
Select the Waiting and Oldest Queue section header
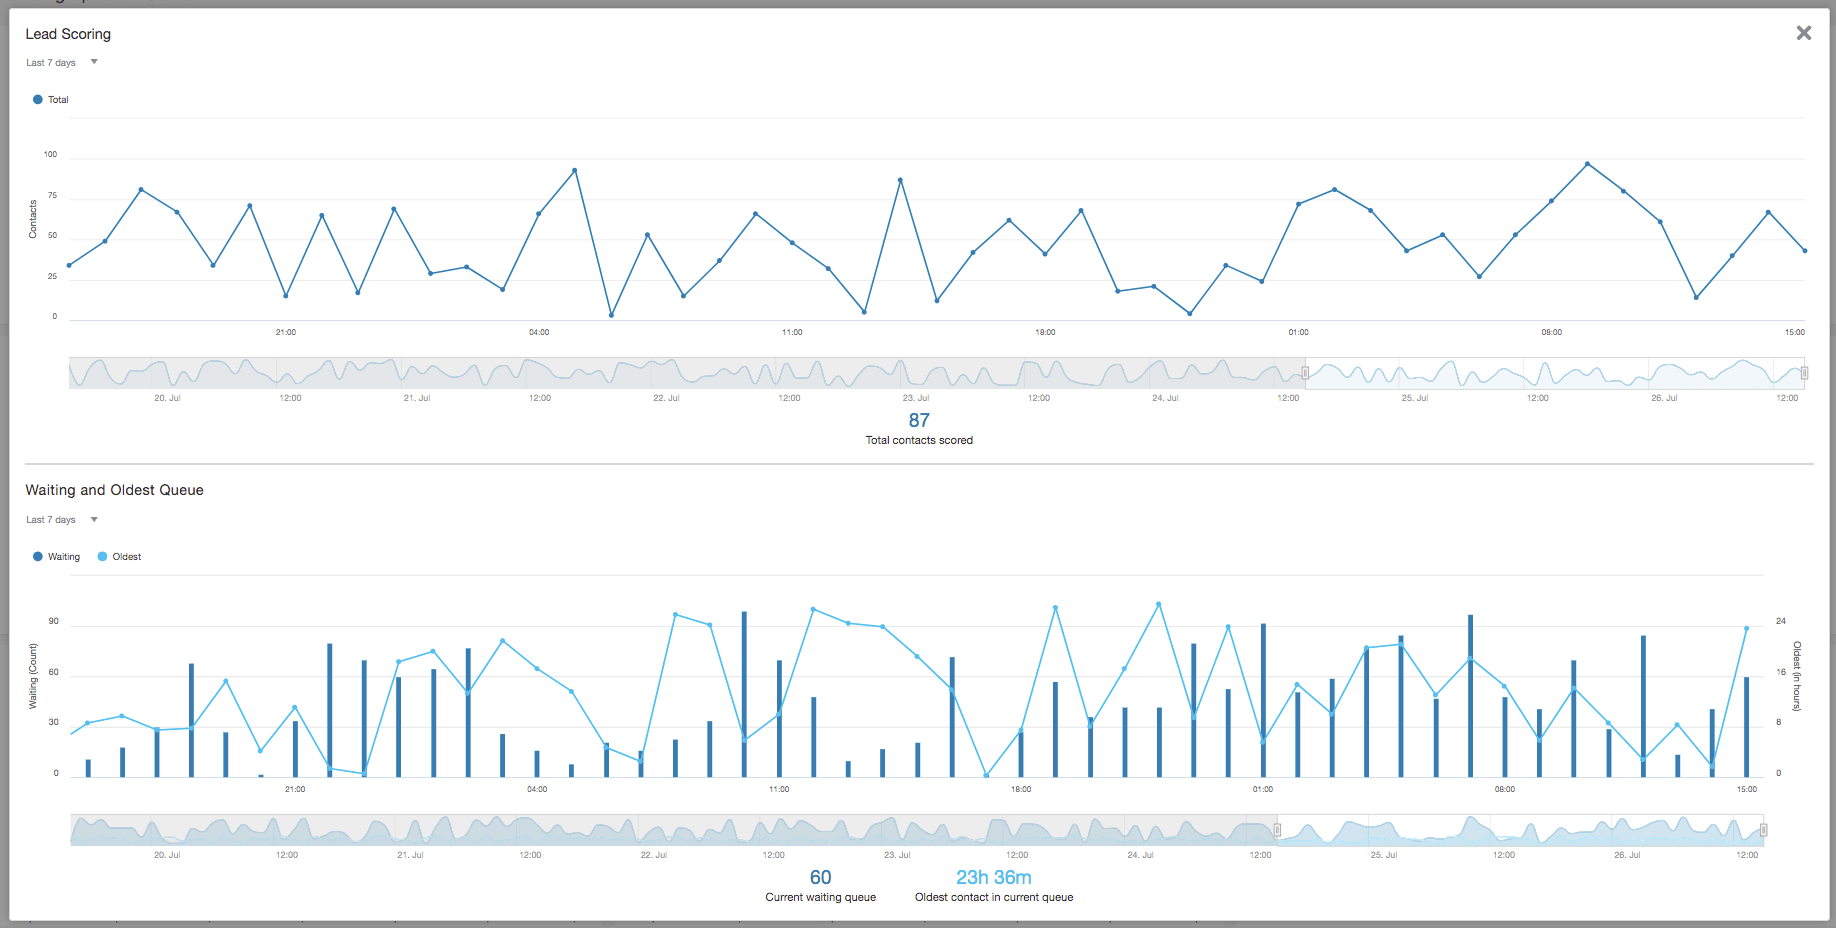[114, 489]
